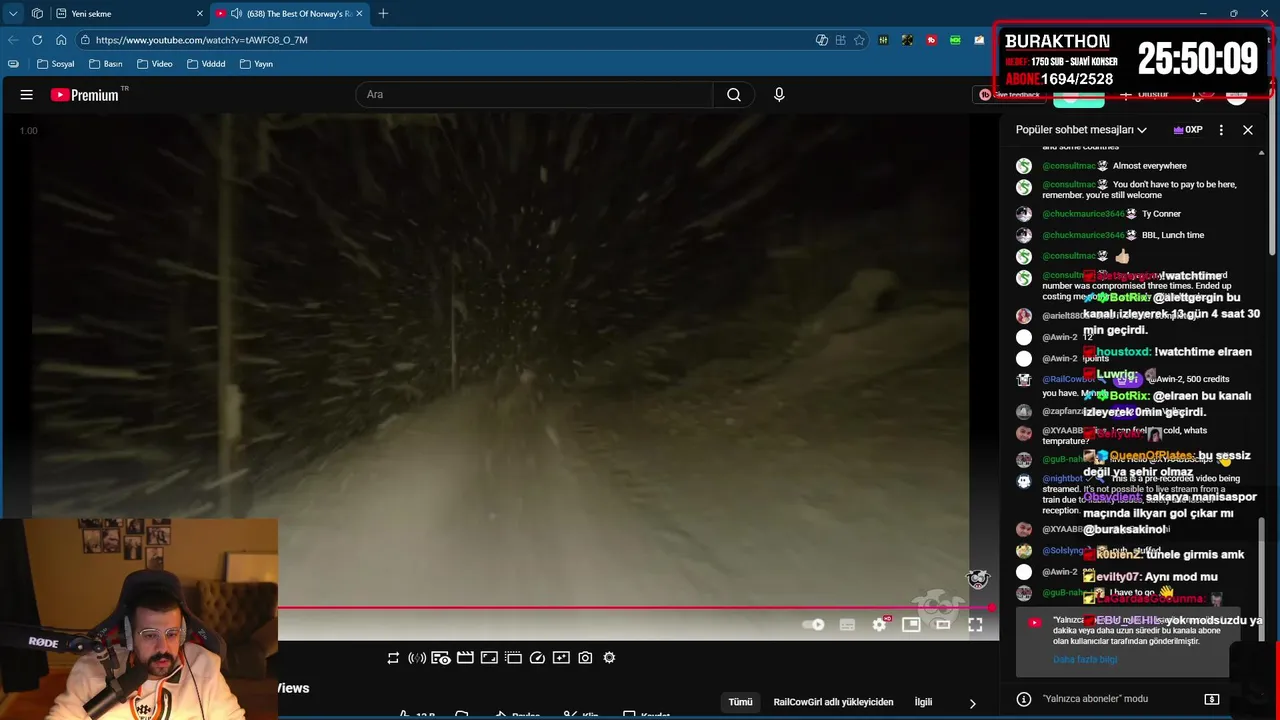Click the 'Daha fazla bilgi' link
The width and height of the screenshot is (1280, 720).
click(x=1085, y=660)
